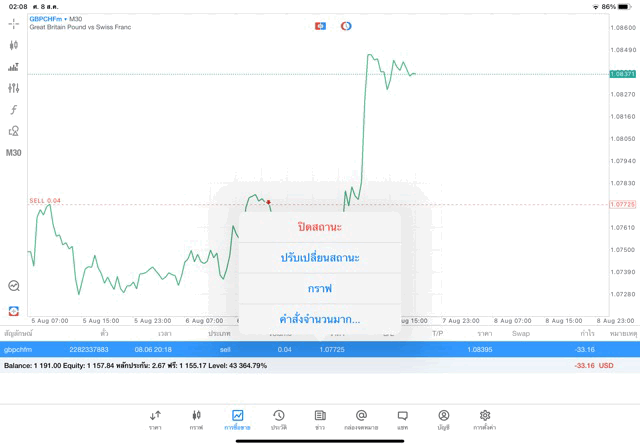Open the trade order bar-chart icon
Image resolution: width=640 pixels, height=447 pixels.
click(14, 67)
